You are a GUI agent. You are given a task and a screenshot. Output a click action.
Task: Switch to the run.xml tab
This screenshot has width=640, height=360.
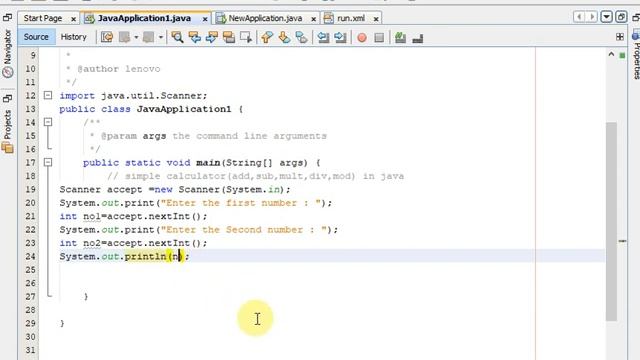(x=351, y=18)
